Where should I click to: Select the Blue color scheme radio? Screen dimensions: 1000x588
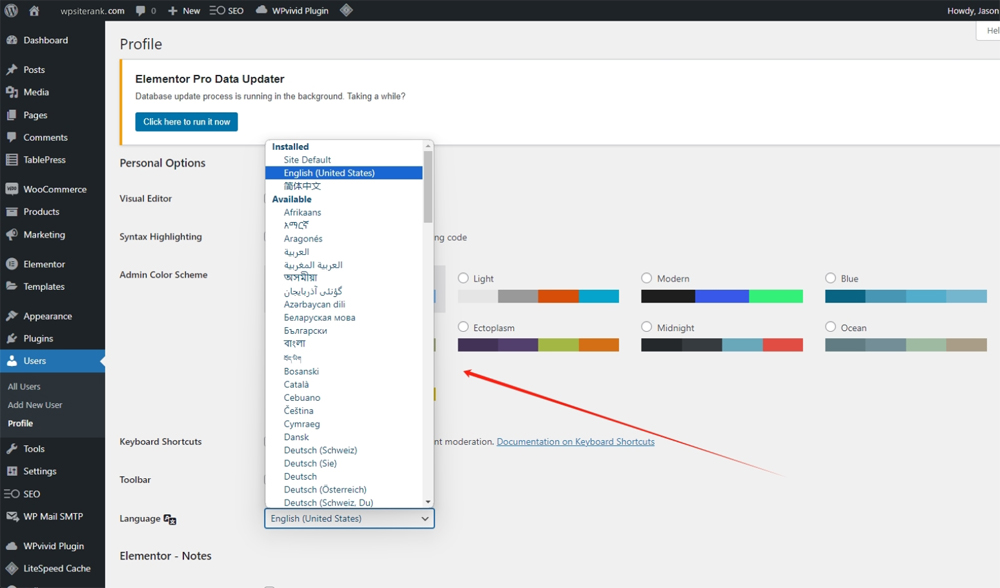point(830,278)
